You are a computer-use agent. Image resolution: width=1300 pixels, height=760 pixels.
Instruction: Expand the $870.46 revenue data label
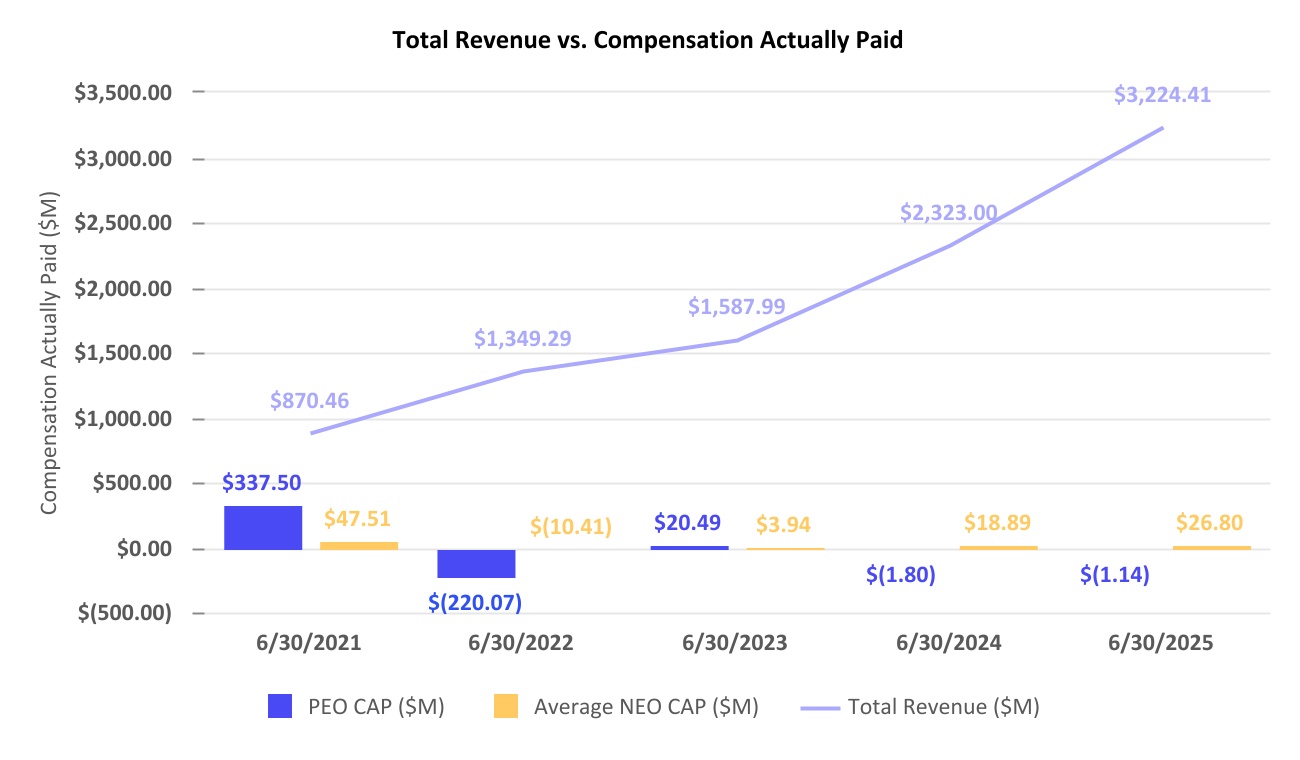308,400
